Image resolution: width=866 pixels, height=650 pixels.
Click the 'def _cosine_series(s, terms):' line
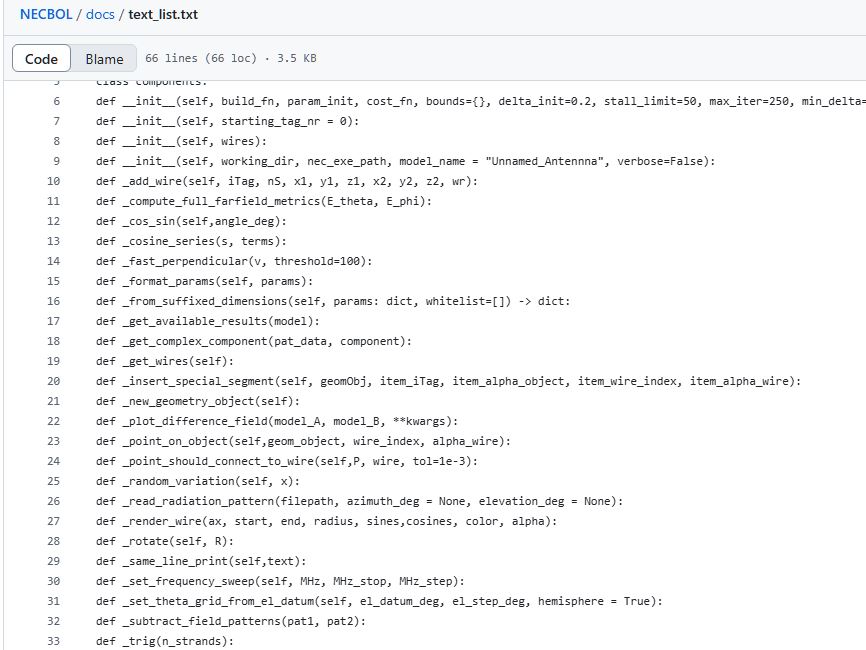pos(191,241)
